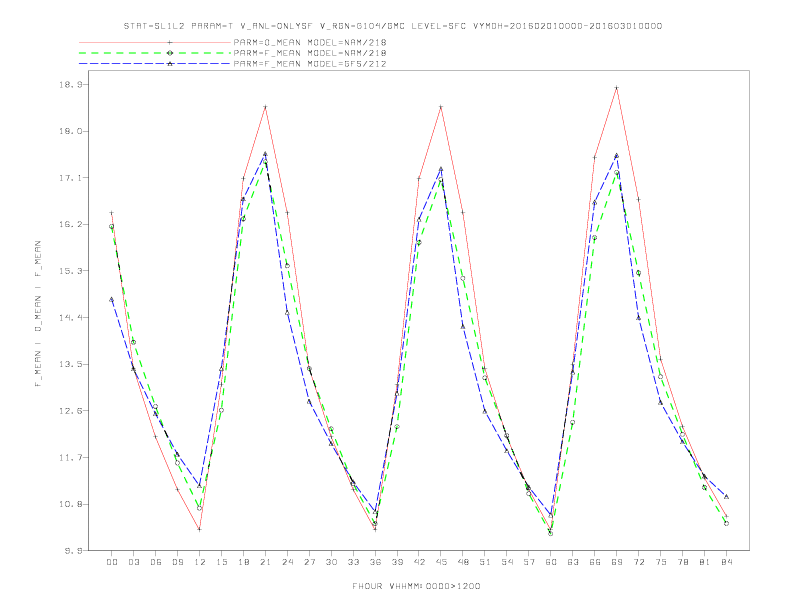Click the blue dashed legend line sample
792x612 pixels.
pos(155,64)
